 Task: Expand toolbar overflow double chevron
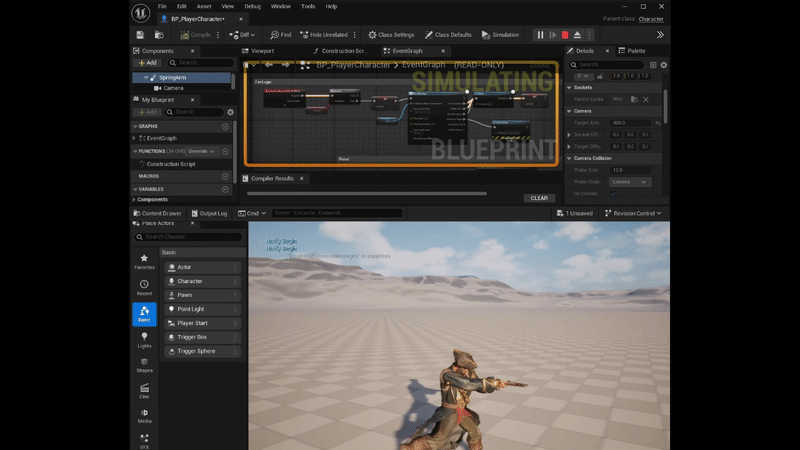660,35
